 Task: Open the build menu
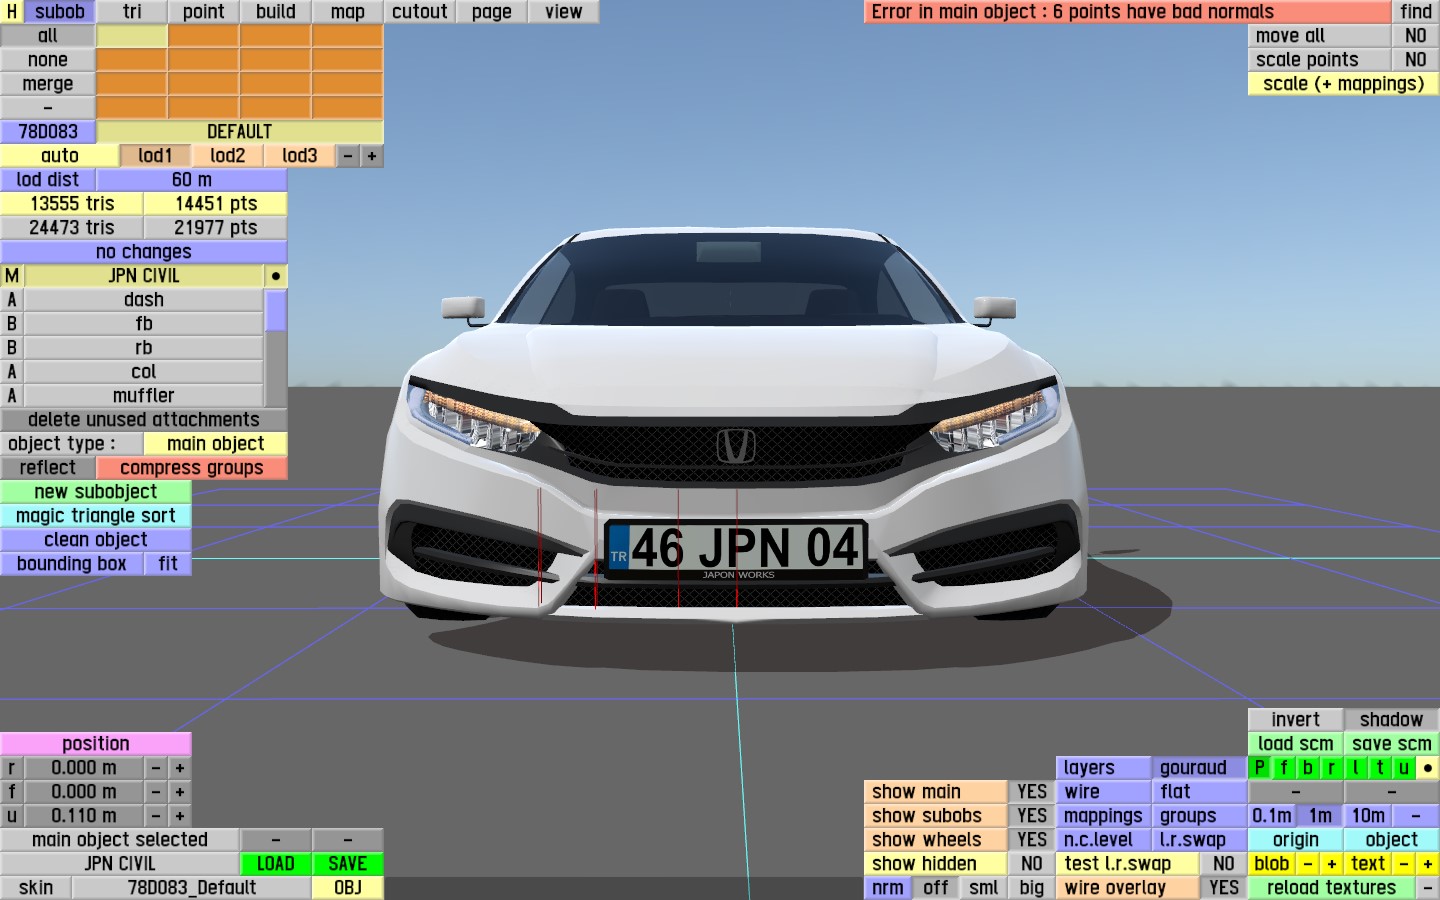click(x=276, y=12)
